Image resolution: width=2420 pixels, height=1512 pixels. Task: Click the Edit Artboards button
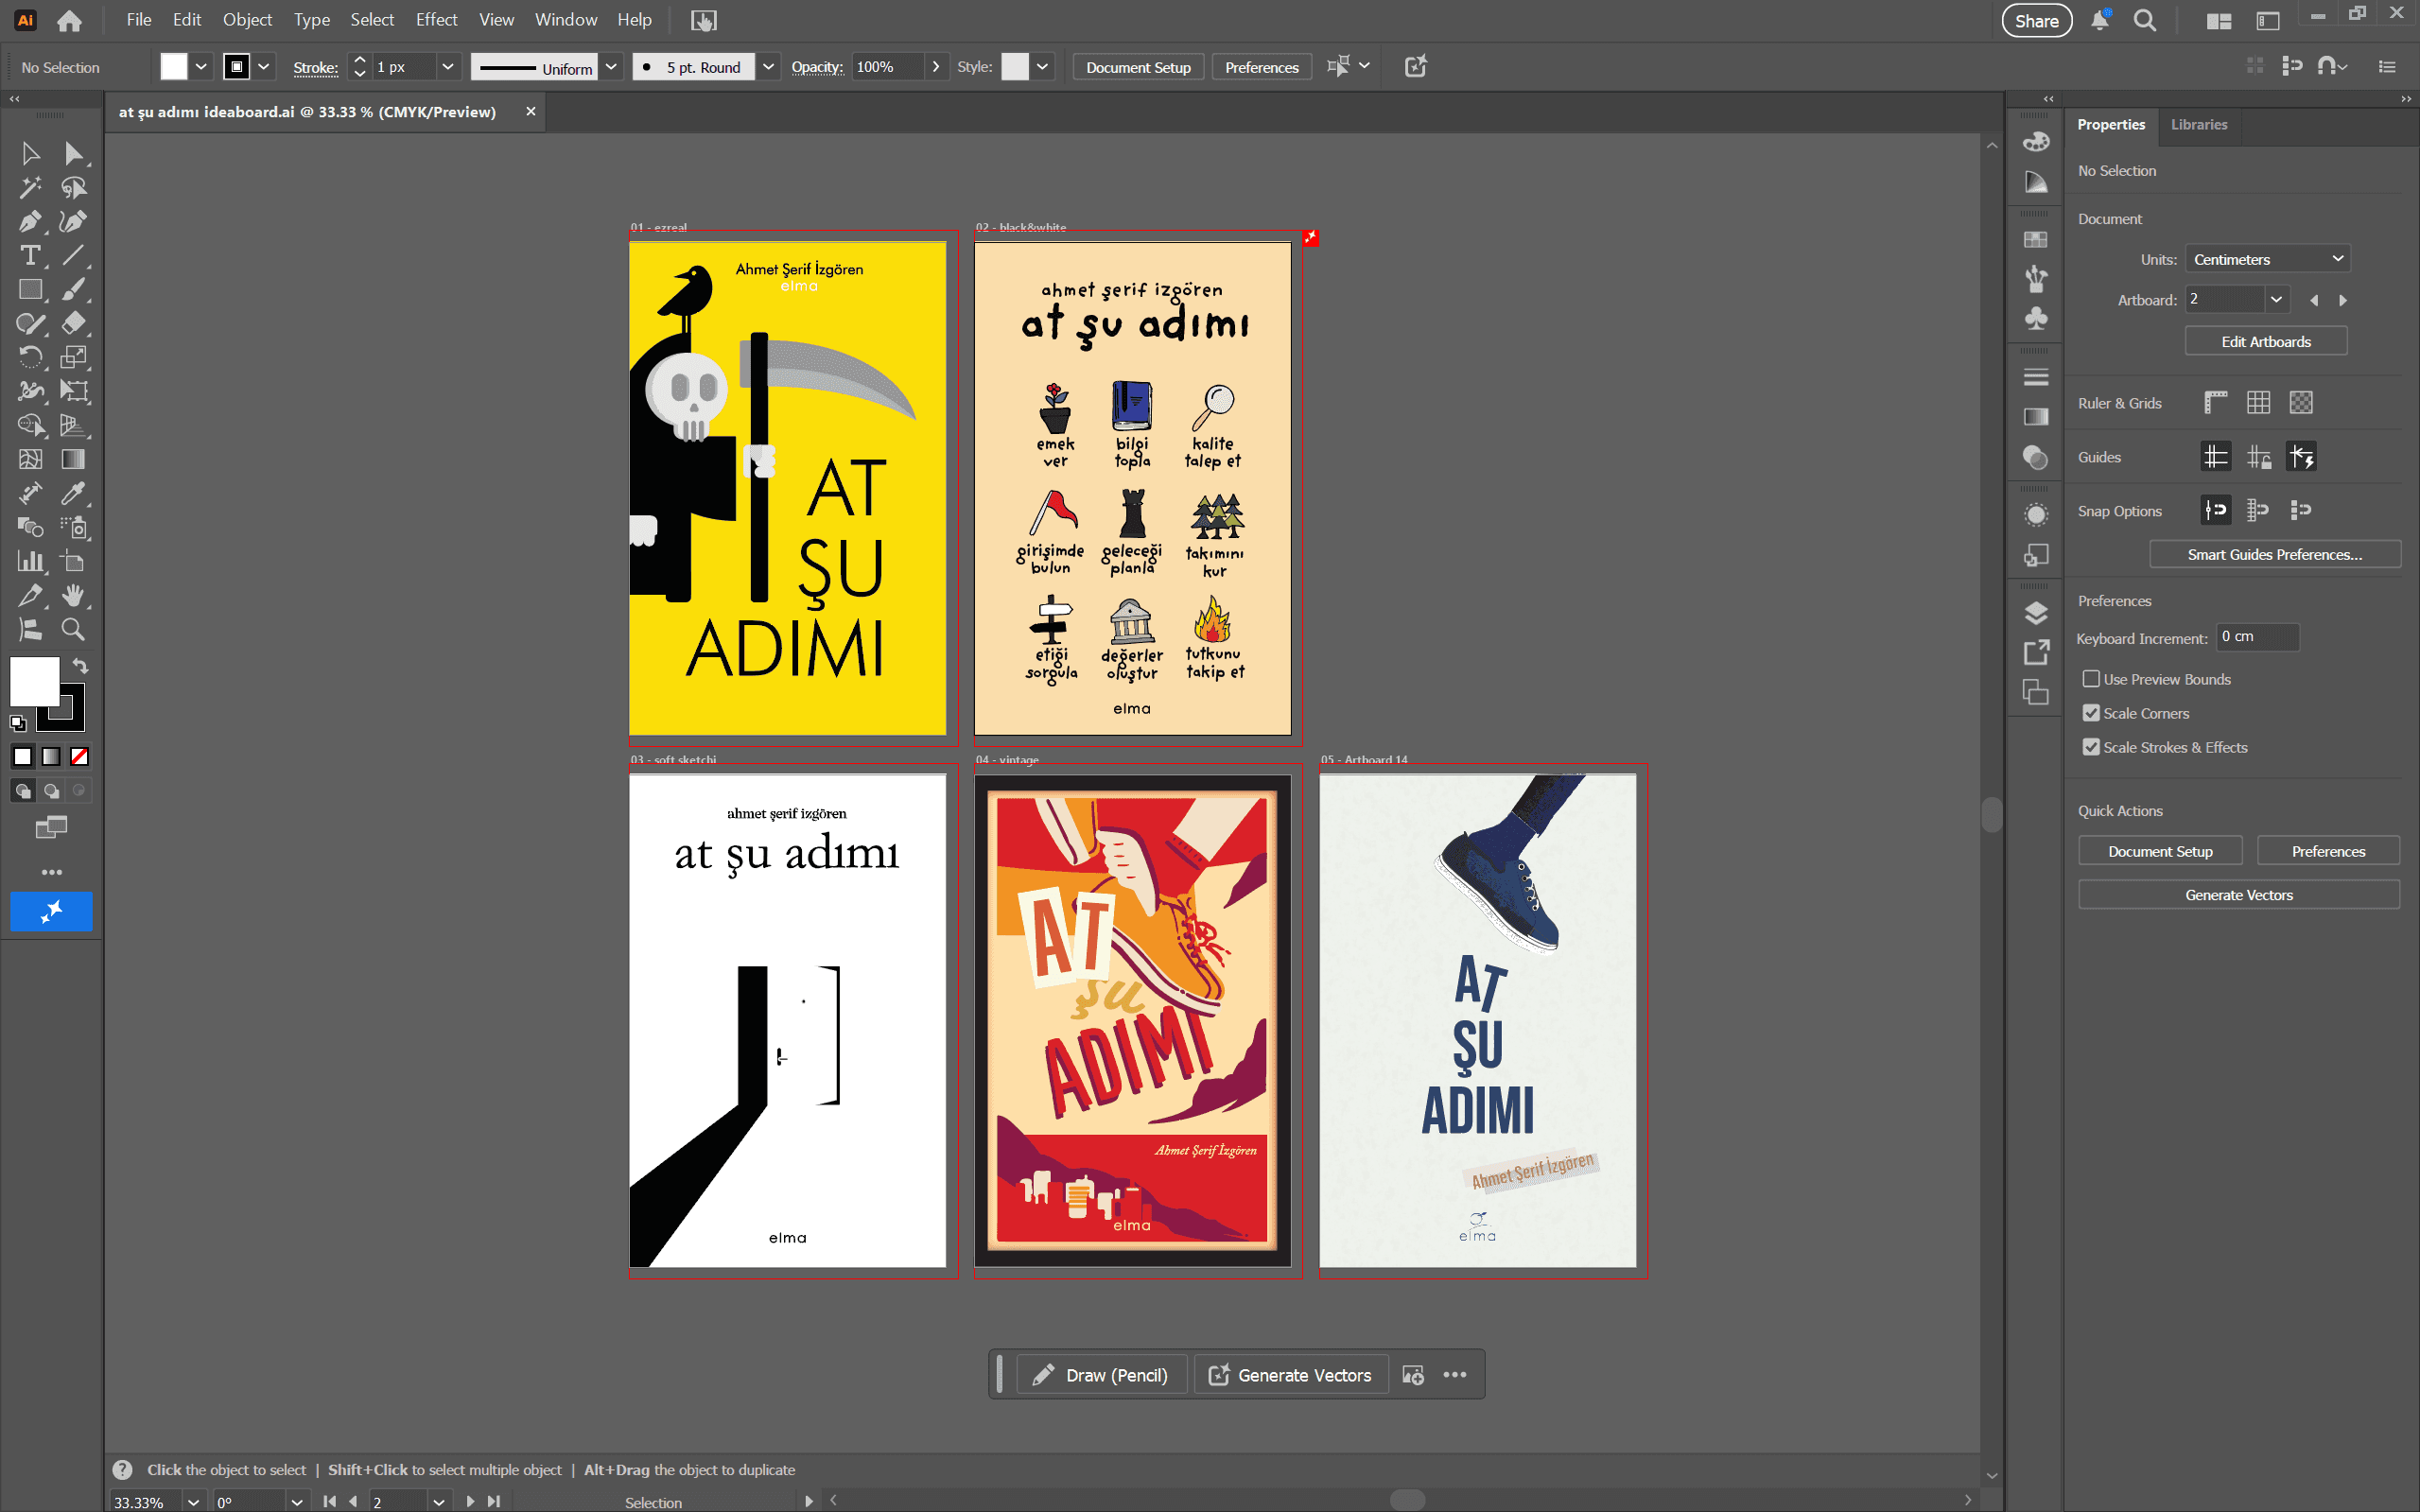coord(2265,341)
